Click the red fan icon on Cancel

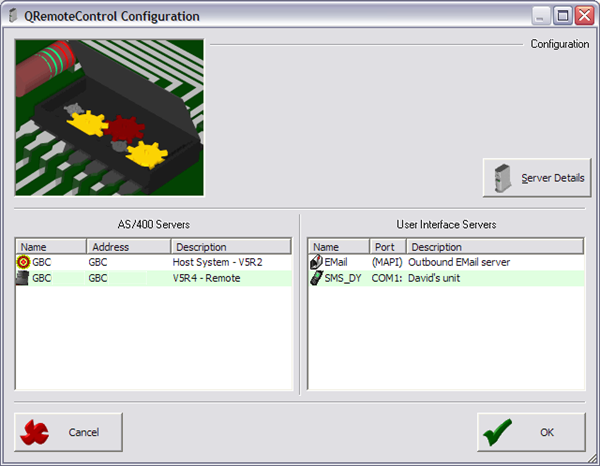point(37,432)
